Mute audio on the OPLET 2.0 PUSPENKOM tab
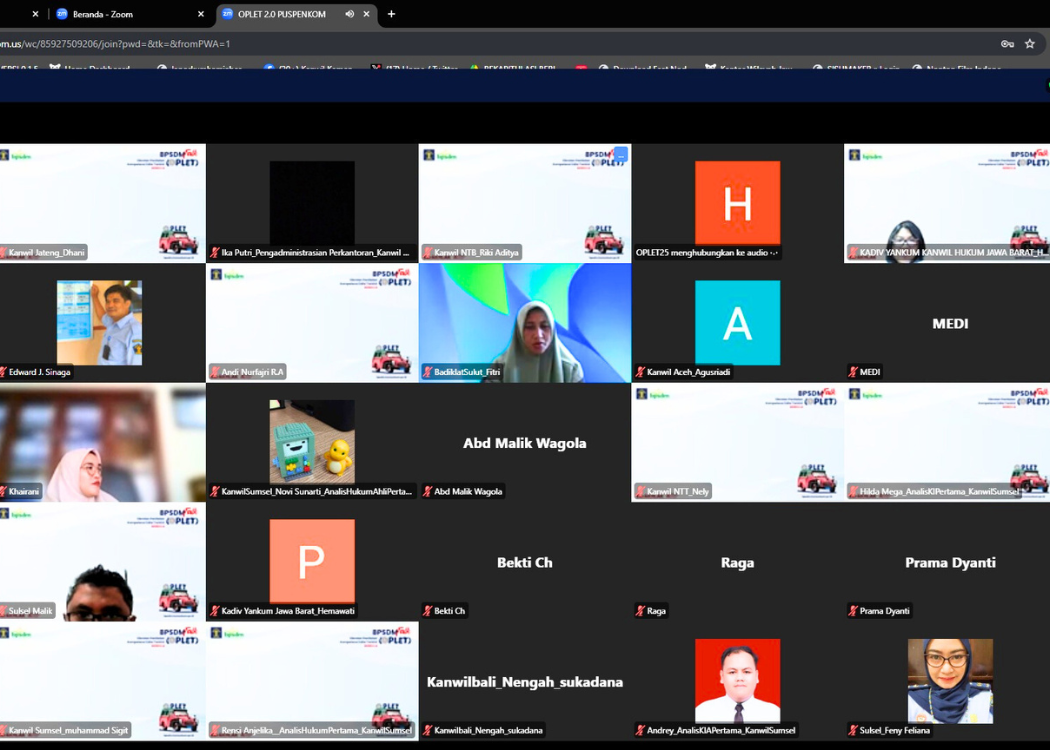This screenshot has width=1050, height=750. point(349,14)
